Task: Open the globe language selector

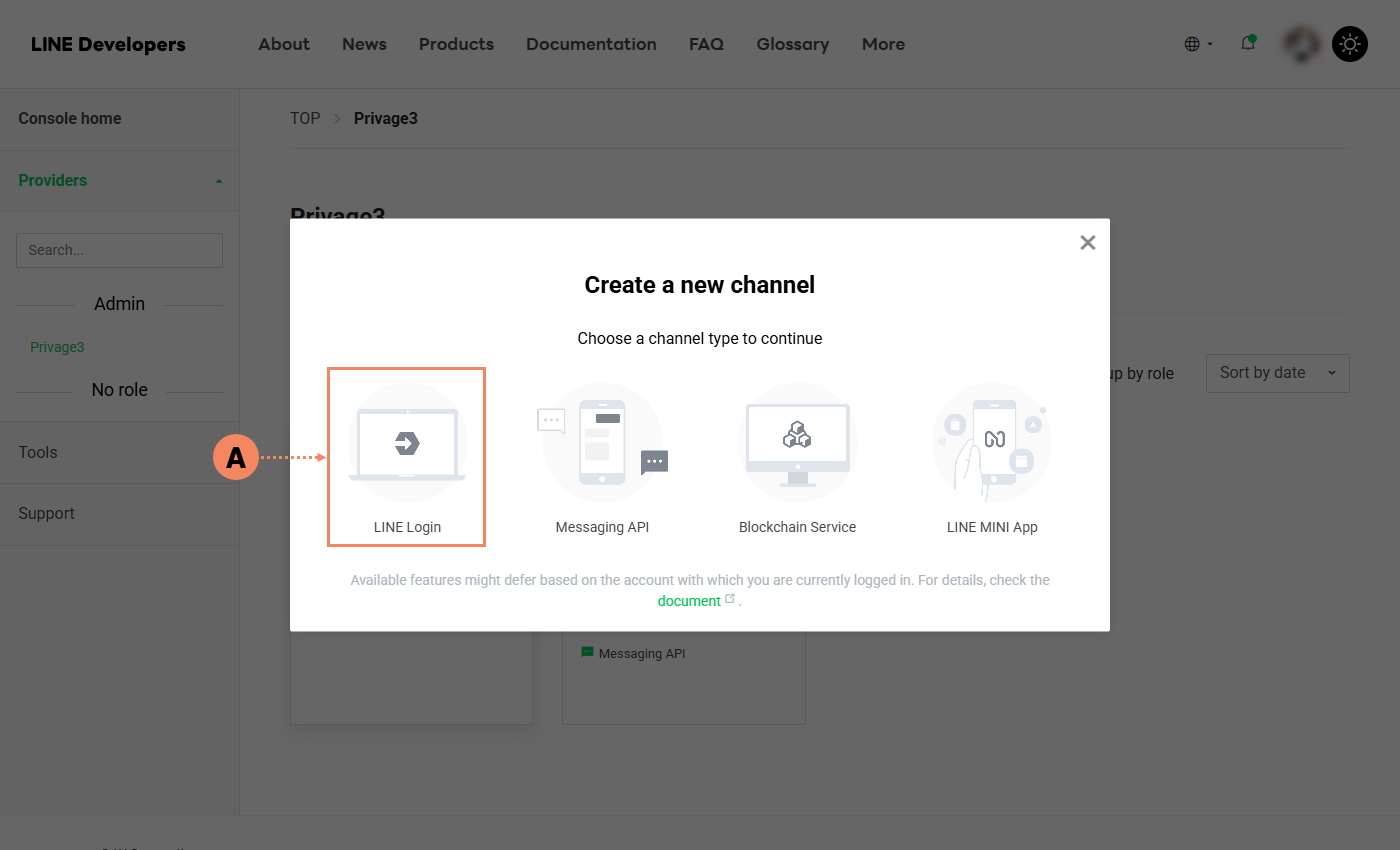Action: [1198, 44]
